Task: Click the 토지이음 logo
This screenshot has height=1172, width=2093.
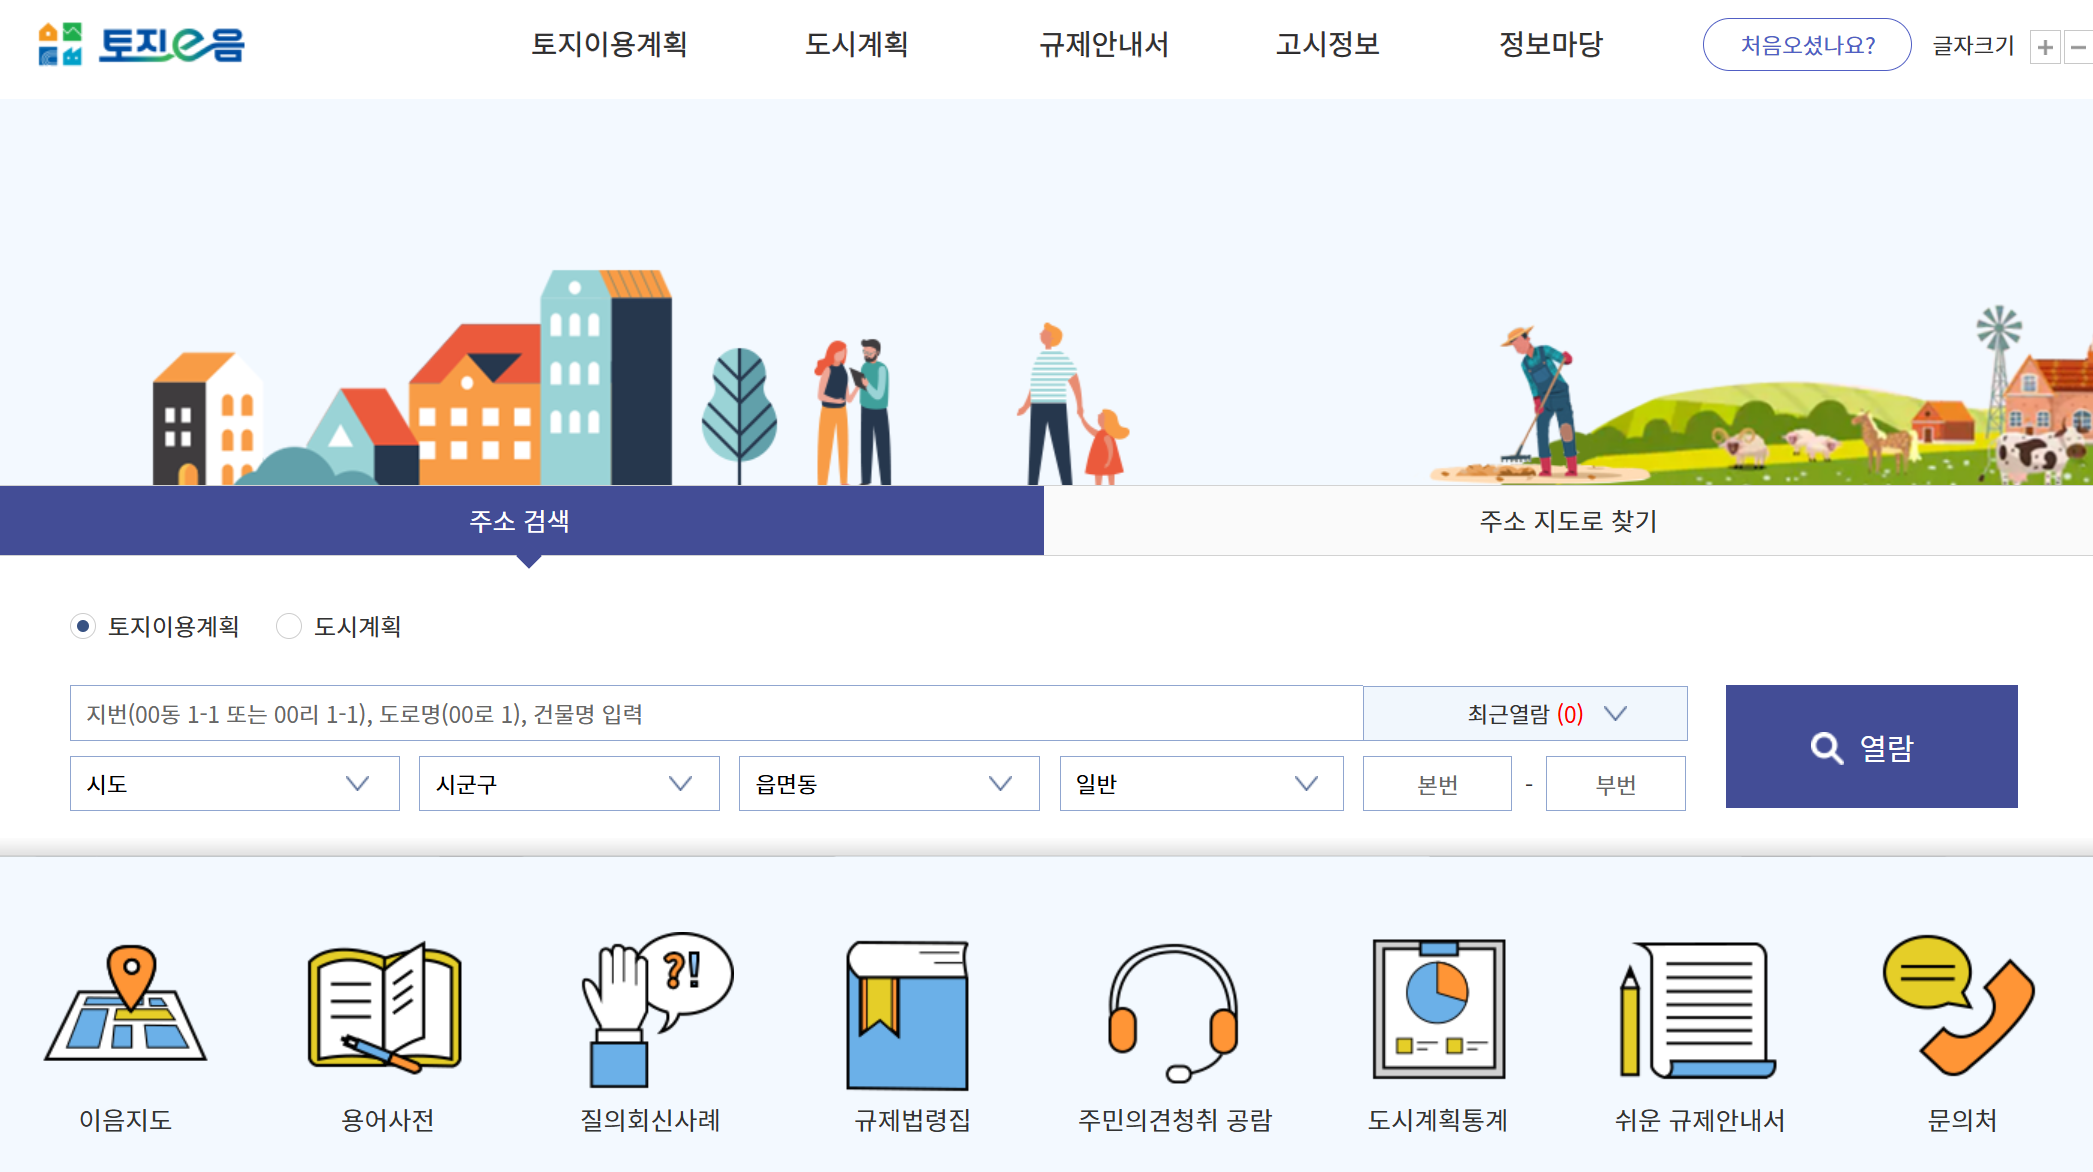Action: pos(141,44)
